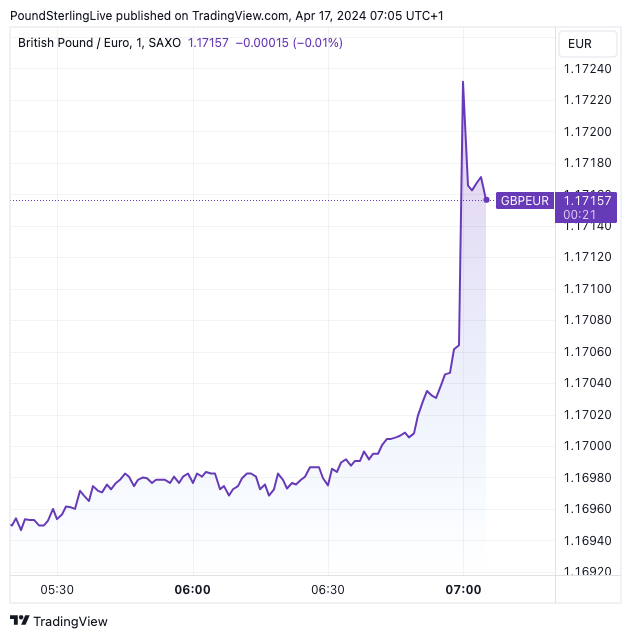This screenshot has height=638, width=631.
Task: Click the SAXO data source label
Action: pos(165,43)
